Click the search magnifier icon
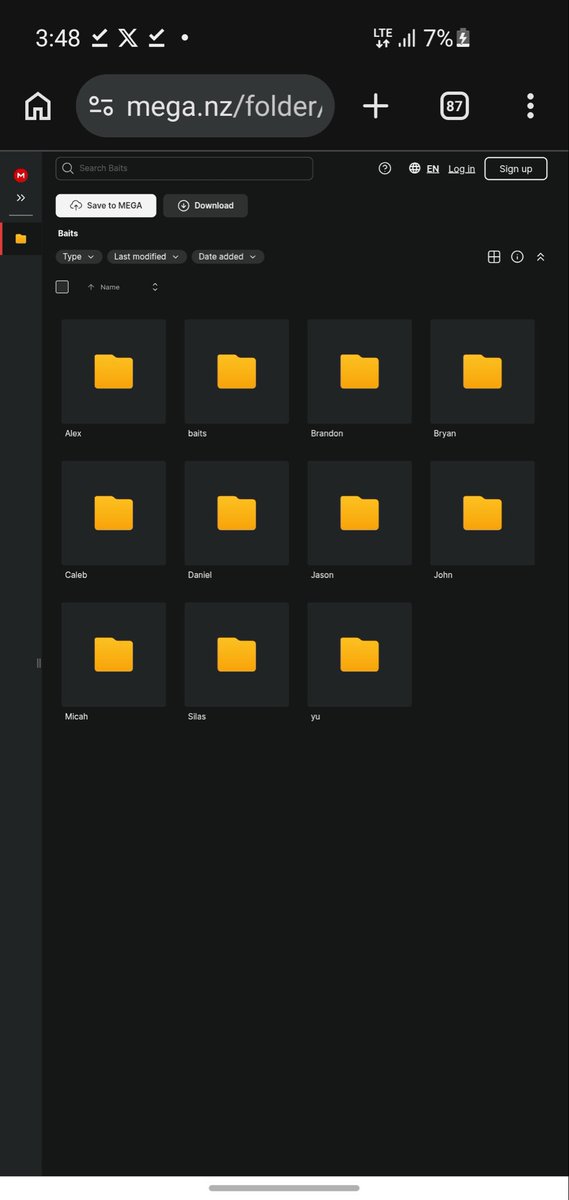 click(68, 168)
